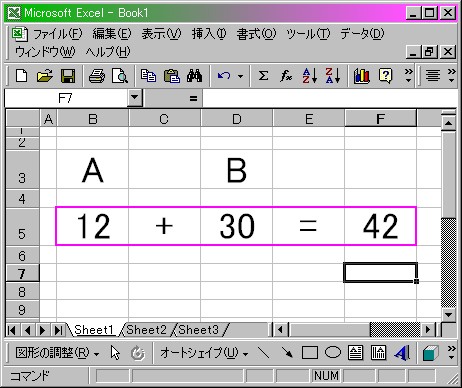Screen dimensions: 462x388
Task: Open the 挿入(I) menu
Action: (209, 34)
